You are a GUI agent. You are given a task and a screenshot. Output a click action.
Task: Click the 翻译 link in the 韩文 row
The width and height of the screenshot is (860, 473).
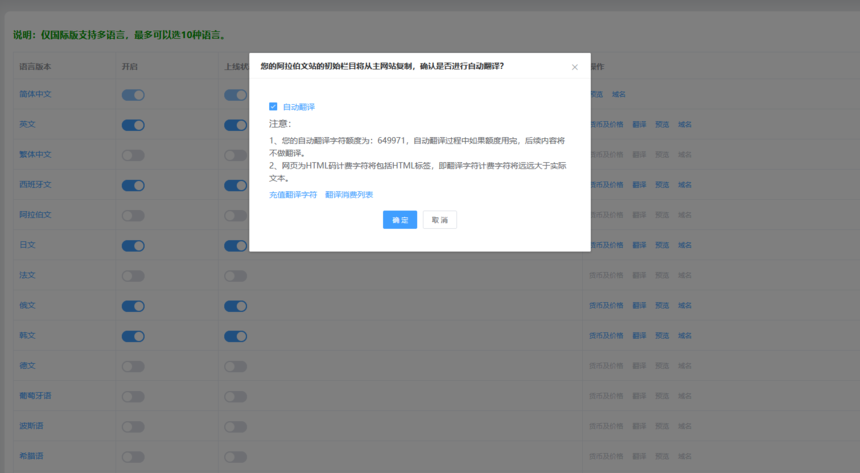pyautogui.click(x=639, y=336)
